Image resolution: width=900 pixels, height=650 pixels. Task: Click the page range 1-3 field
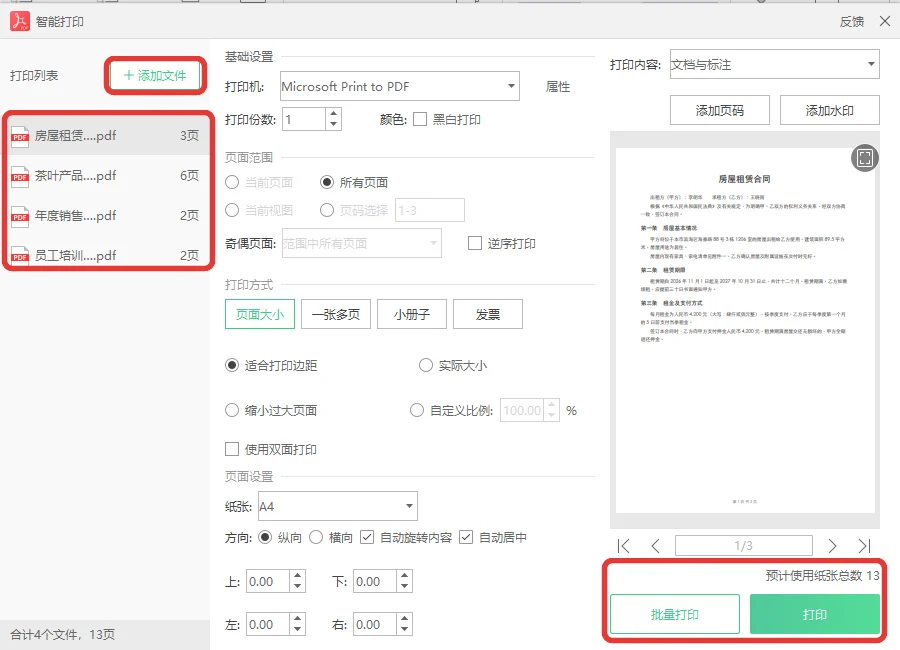tap(429, 210)
